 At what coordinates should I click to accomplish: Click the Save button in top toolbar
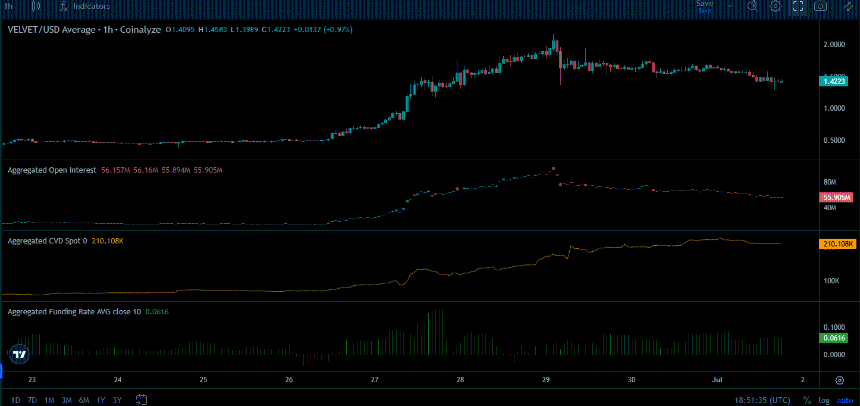tap(705, 5)
